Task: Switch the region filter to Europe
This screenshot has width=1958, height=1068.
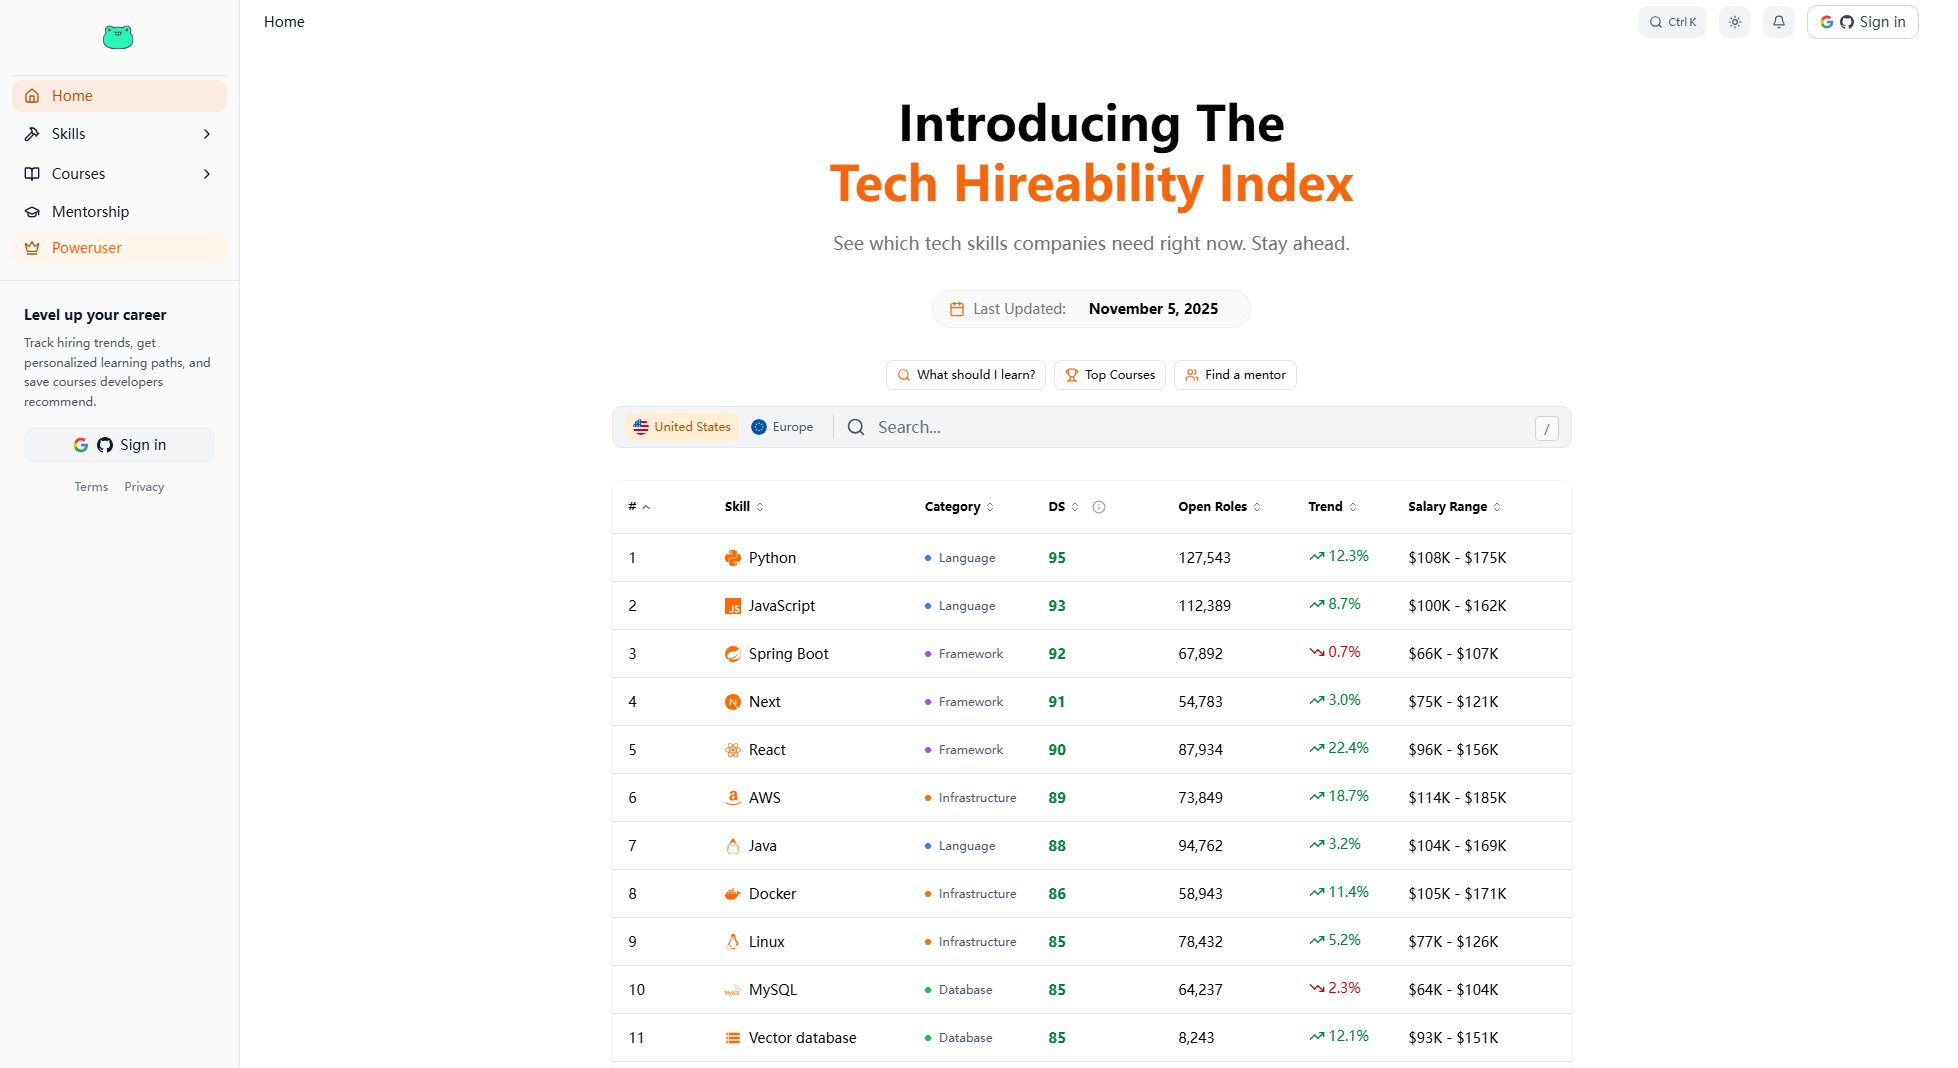Action: pyautogui.click(x=782, y=426)
